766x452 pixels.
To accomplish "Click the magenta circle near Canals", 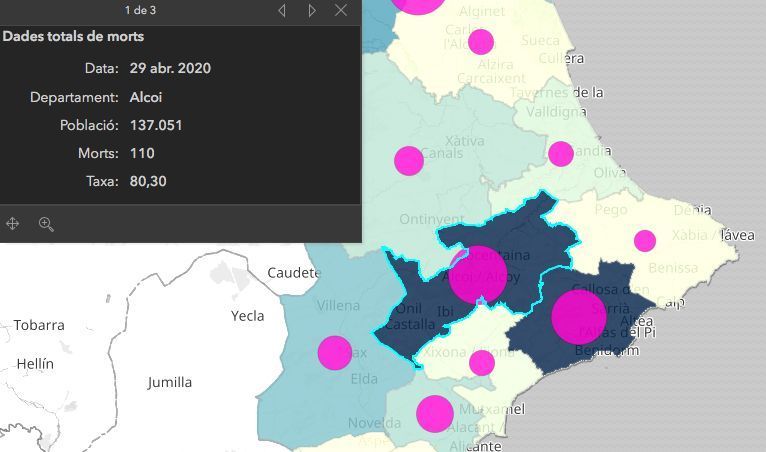I will tap(409, 160).
